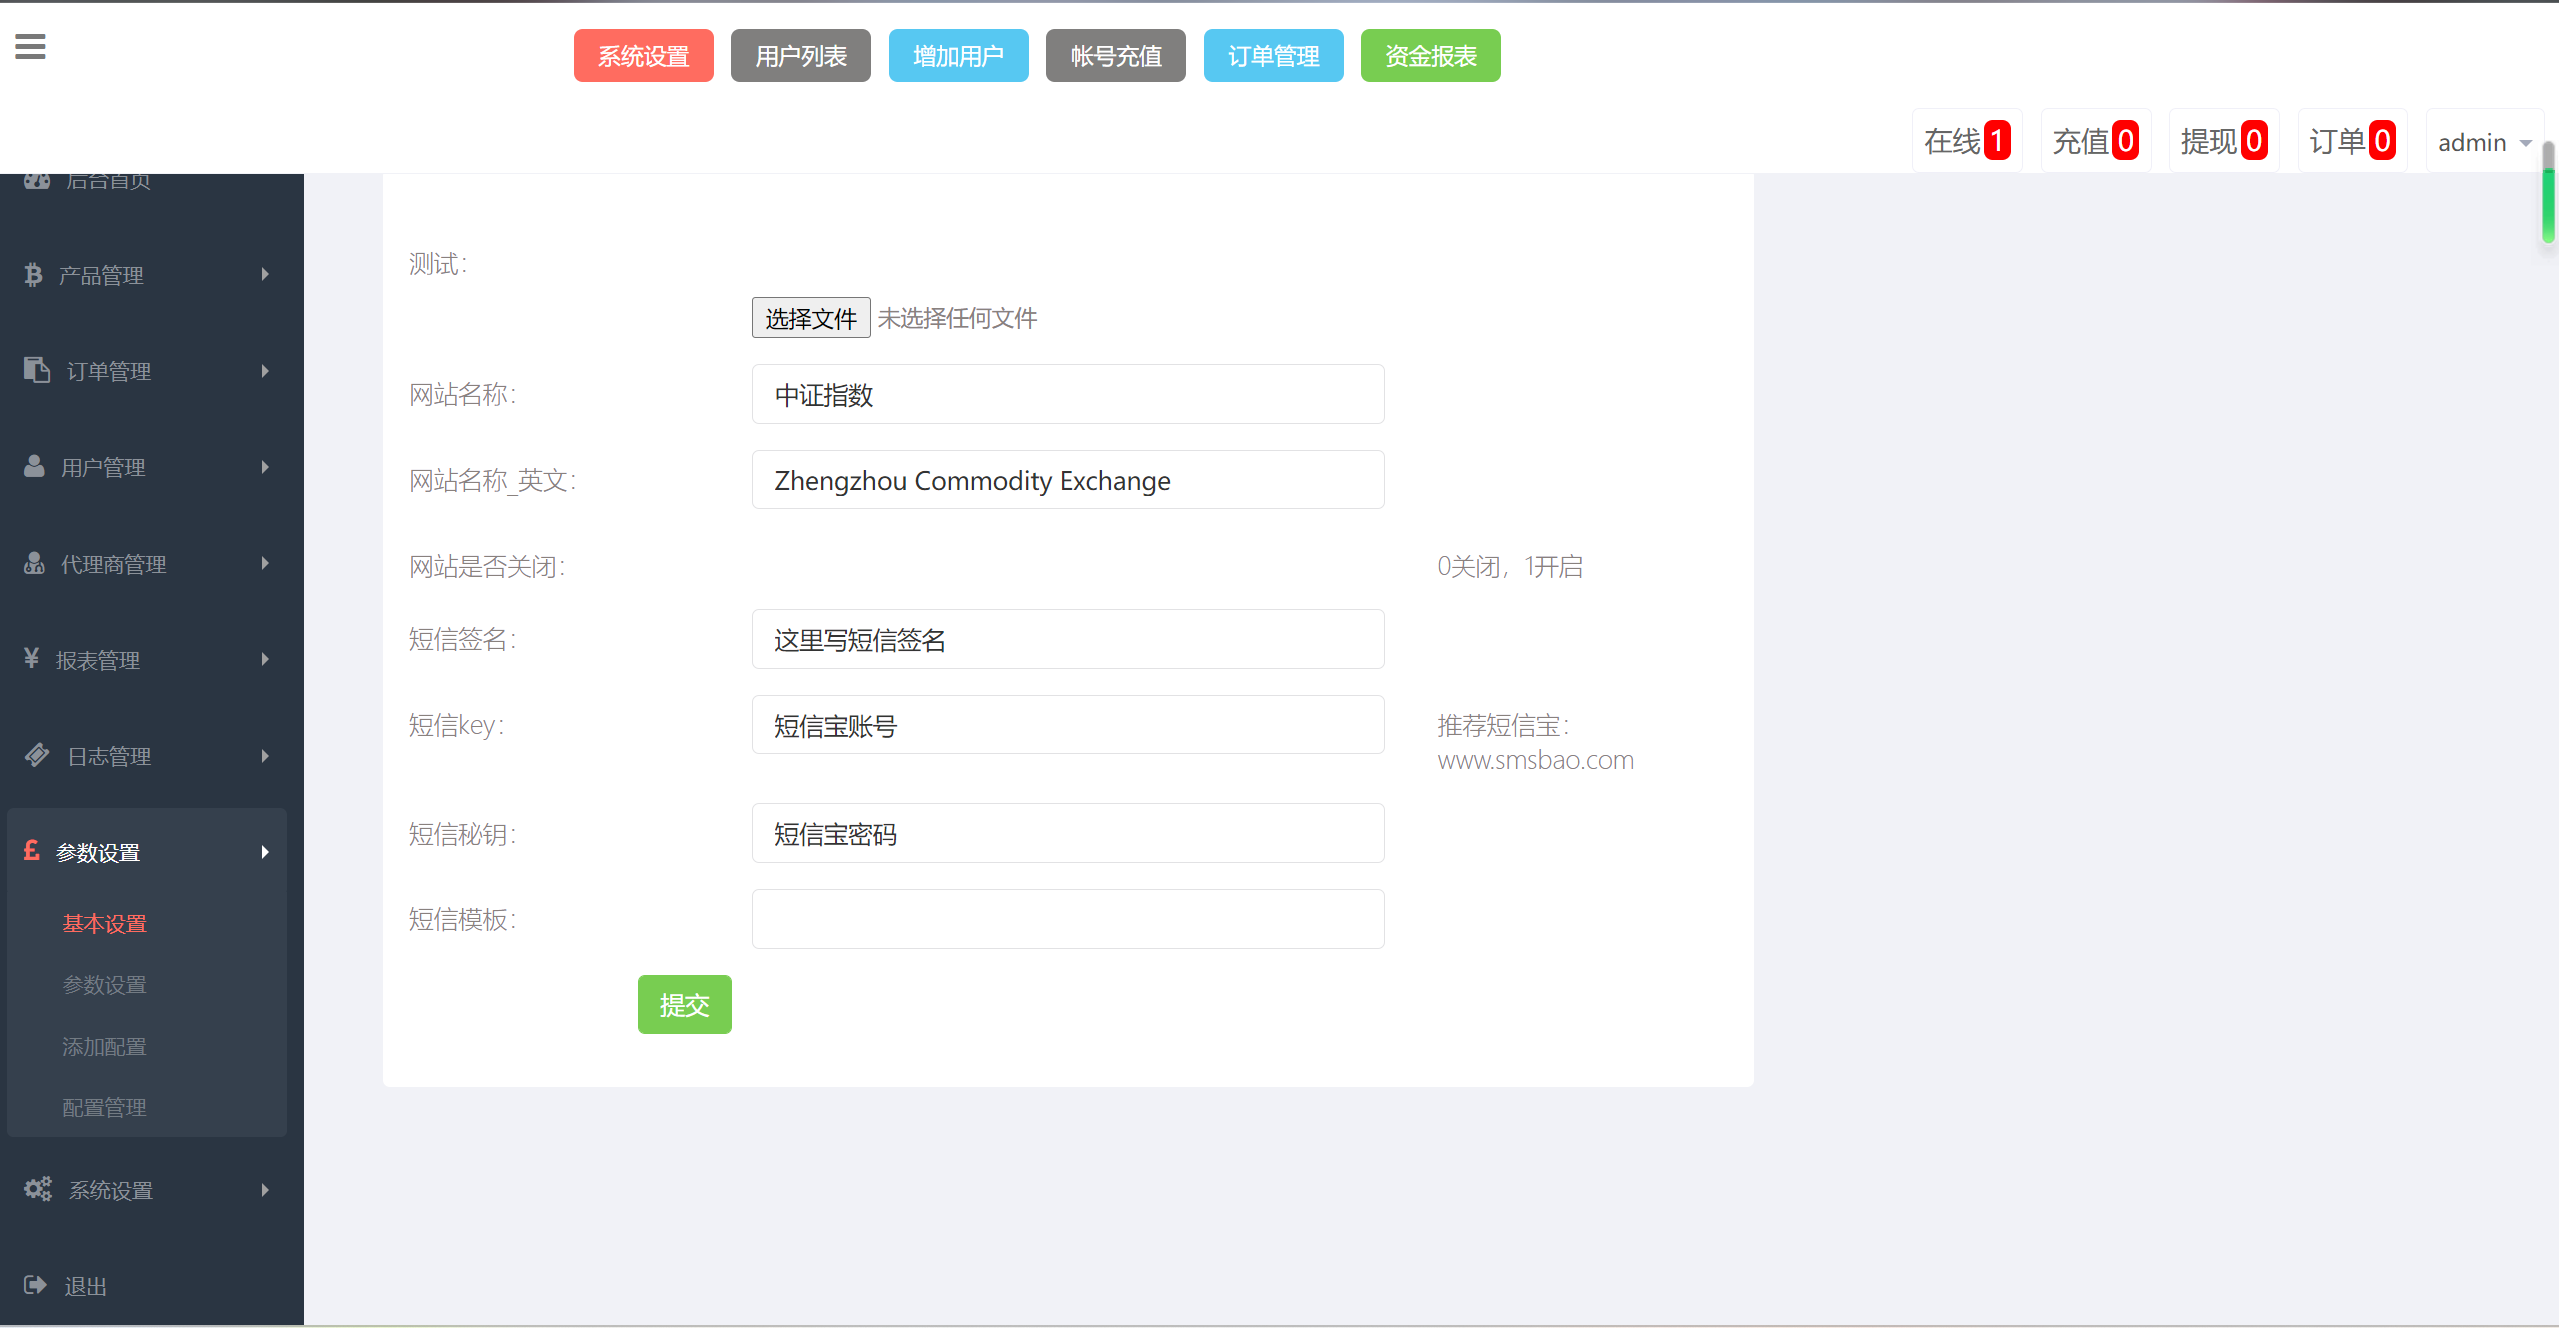Screen dimensions: 2559x1328
Task: Click the user icon beside 用户管理
Action: point(35,467)
